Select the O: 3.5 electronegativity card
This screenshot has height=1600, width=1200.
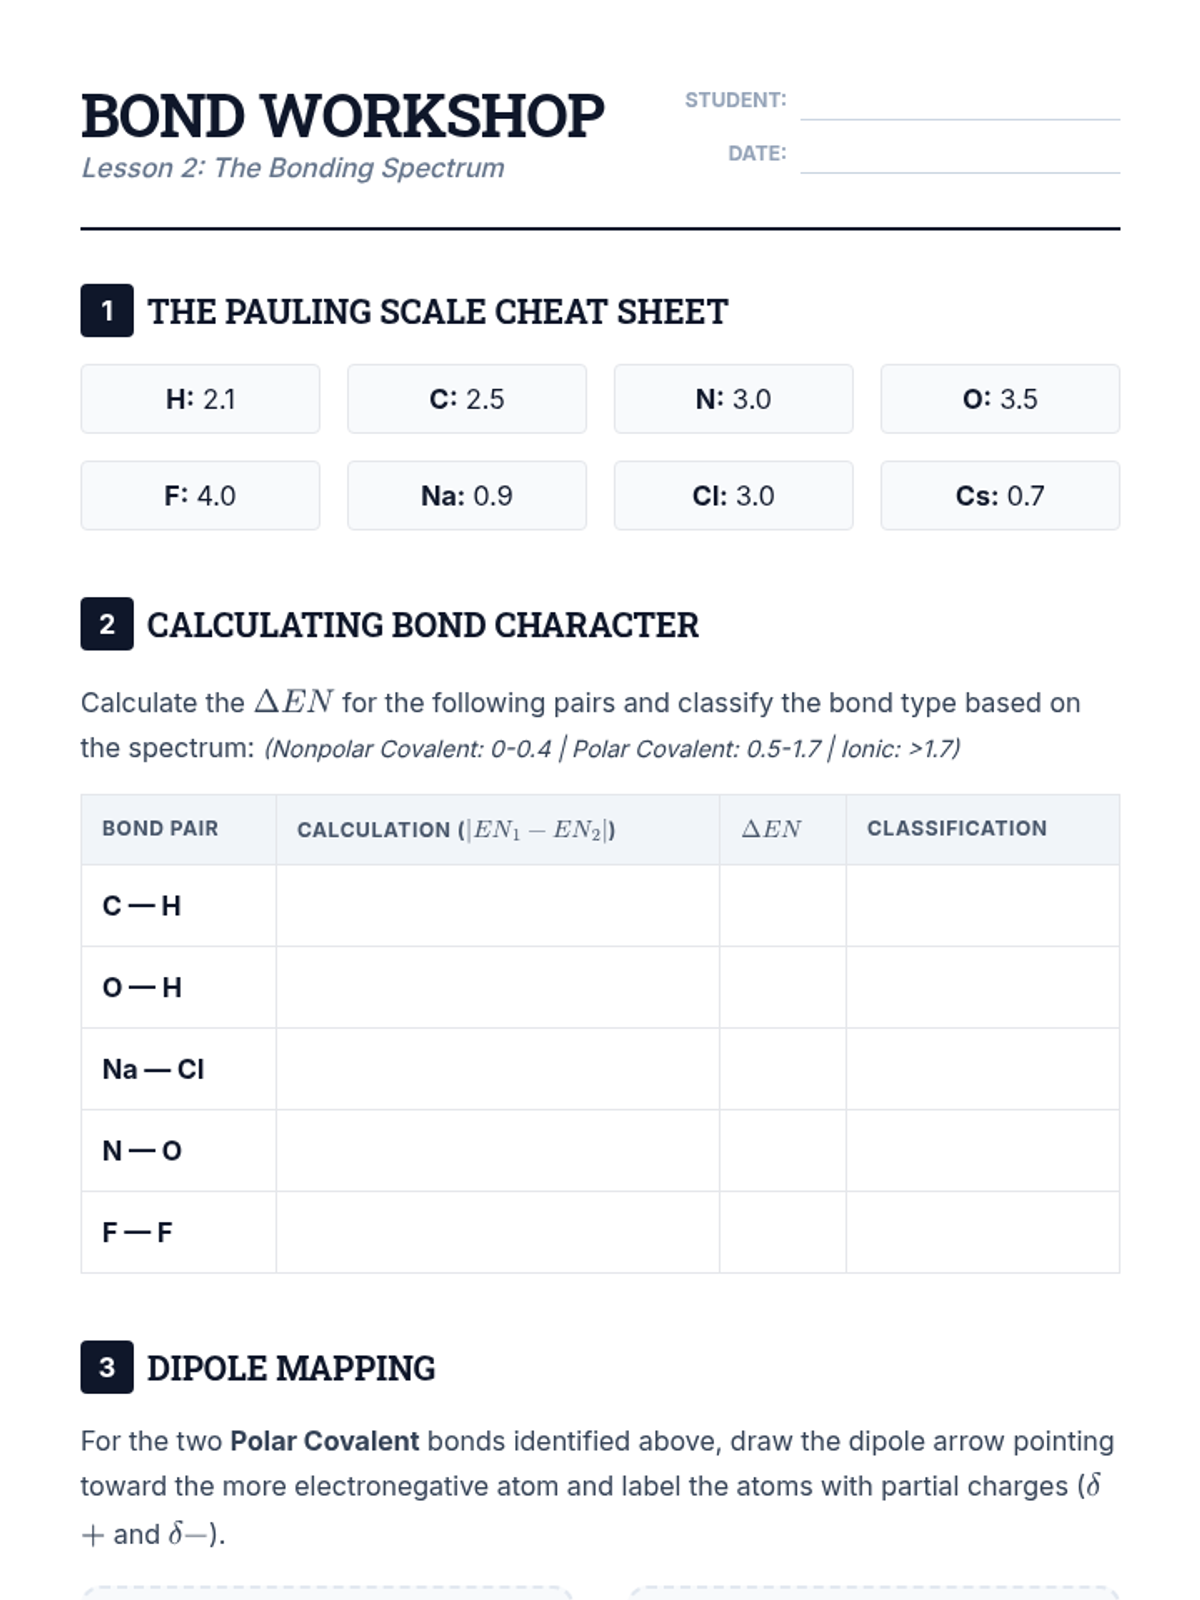pos(1000,399)
